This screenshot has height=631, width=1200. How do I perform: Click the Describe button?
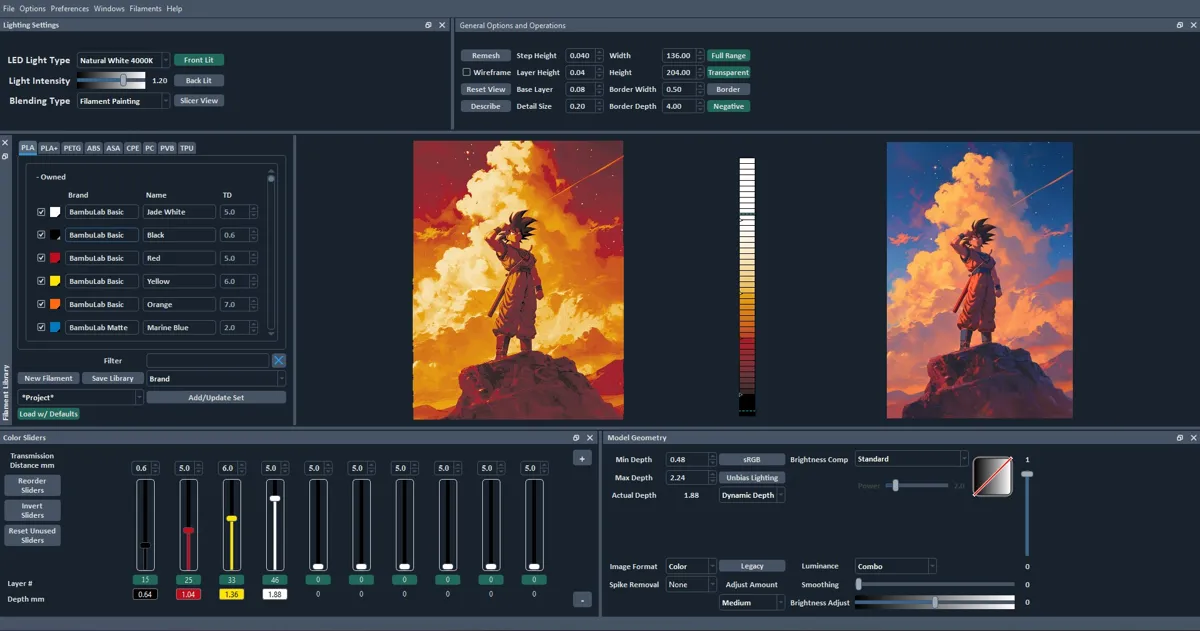486,106
